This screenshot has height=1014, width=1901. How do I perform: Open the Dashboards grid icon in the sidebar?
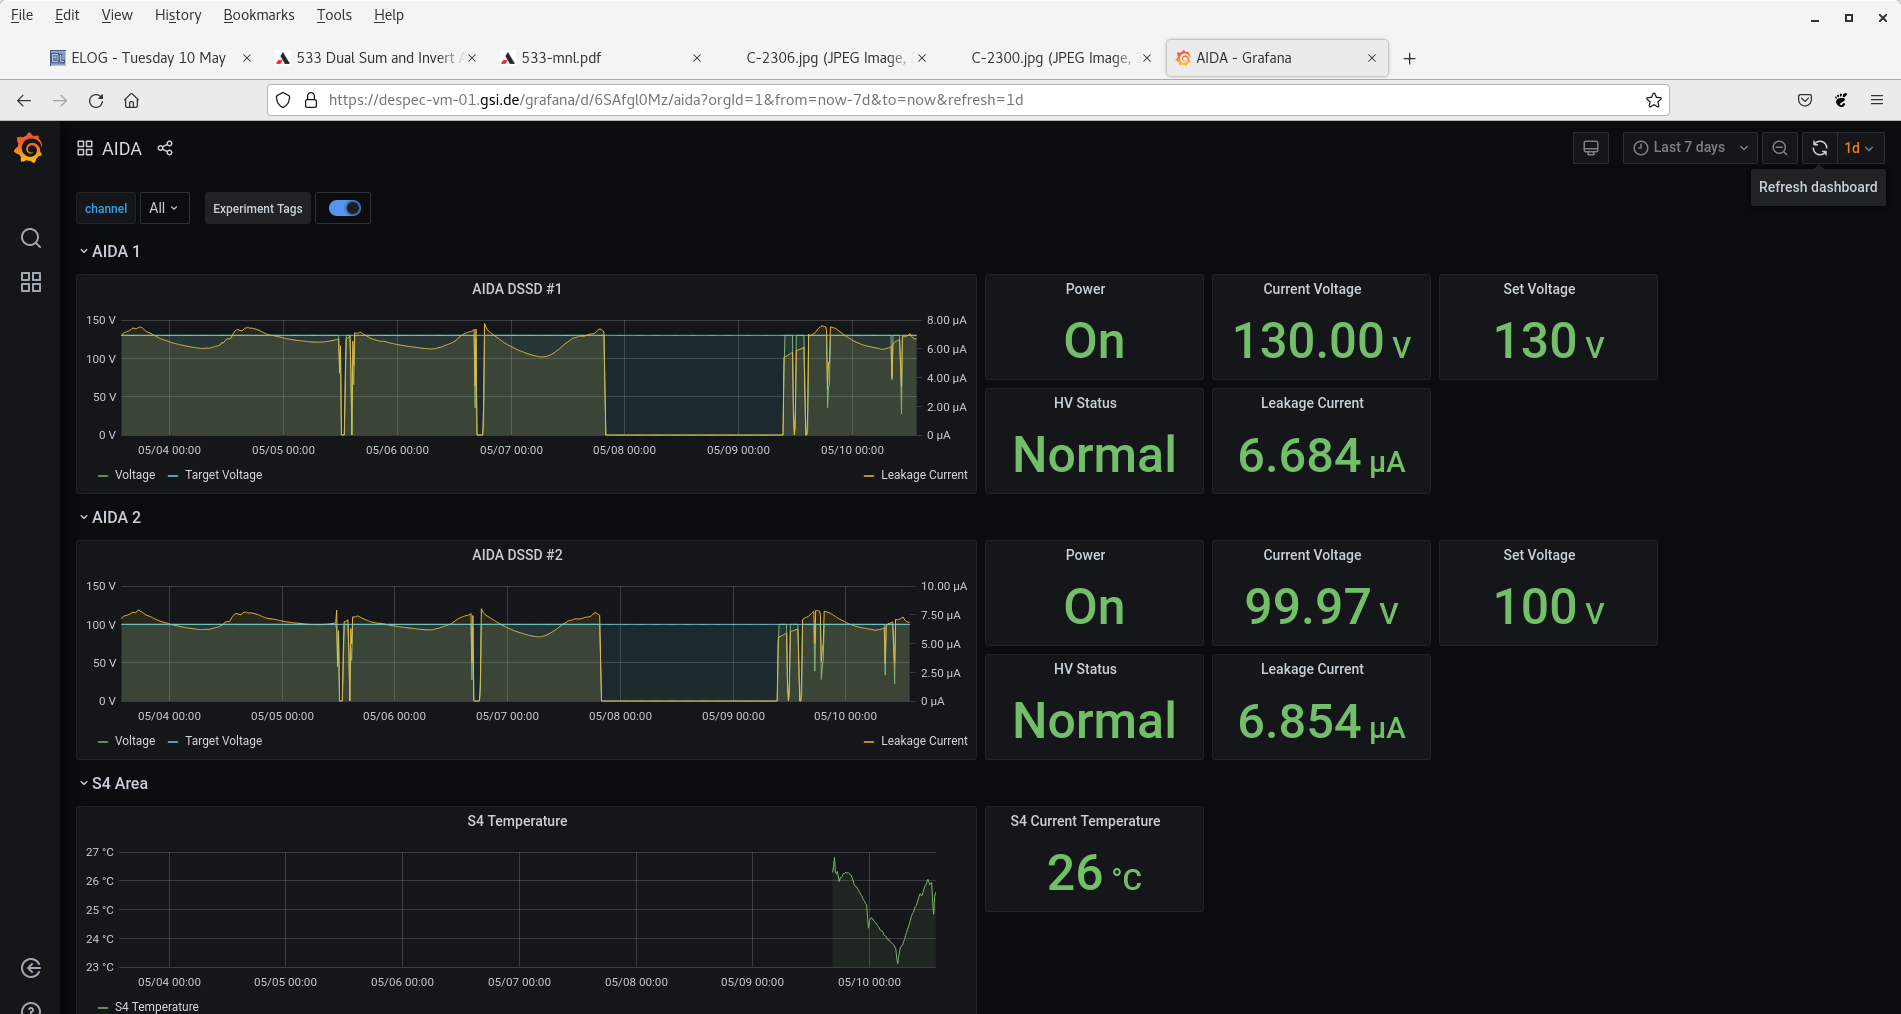click(x=31, y=282)
